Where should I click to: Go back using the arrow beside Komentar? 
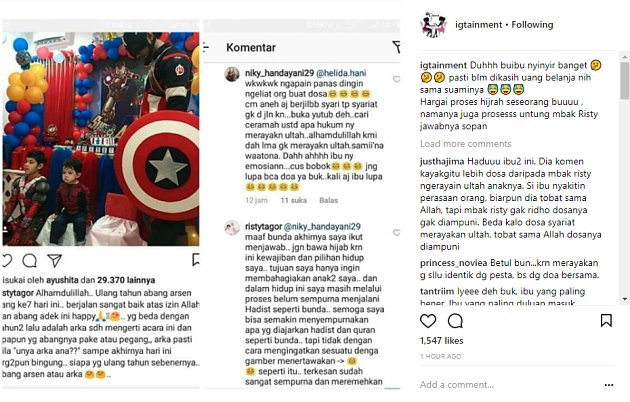206,47
